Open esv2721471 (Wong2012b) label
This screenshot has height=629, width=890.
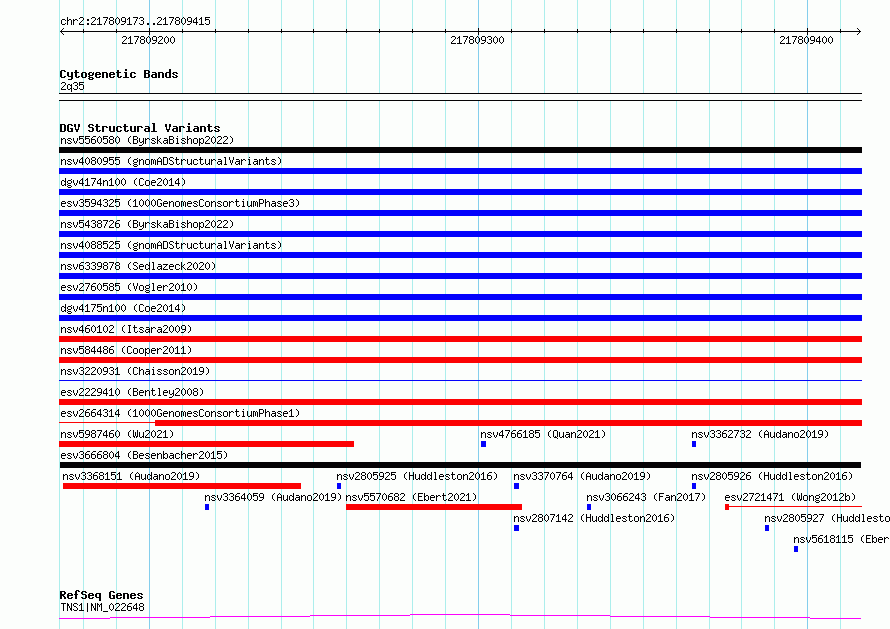click(x=790, y=497)
